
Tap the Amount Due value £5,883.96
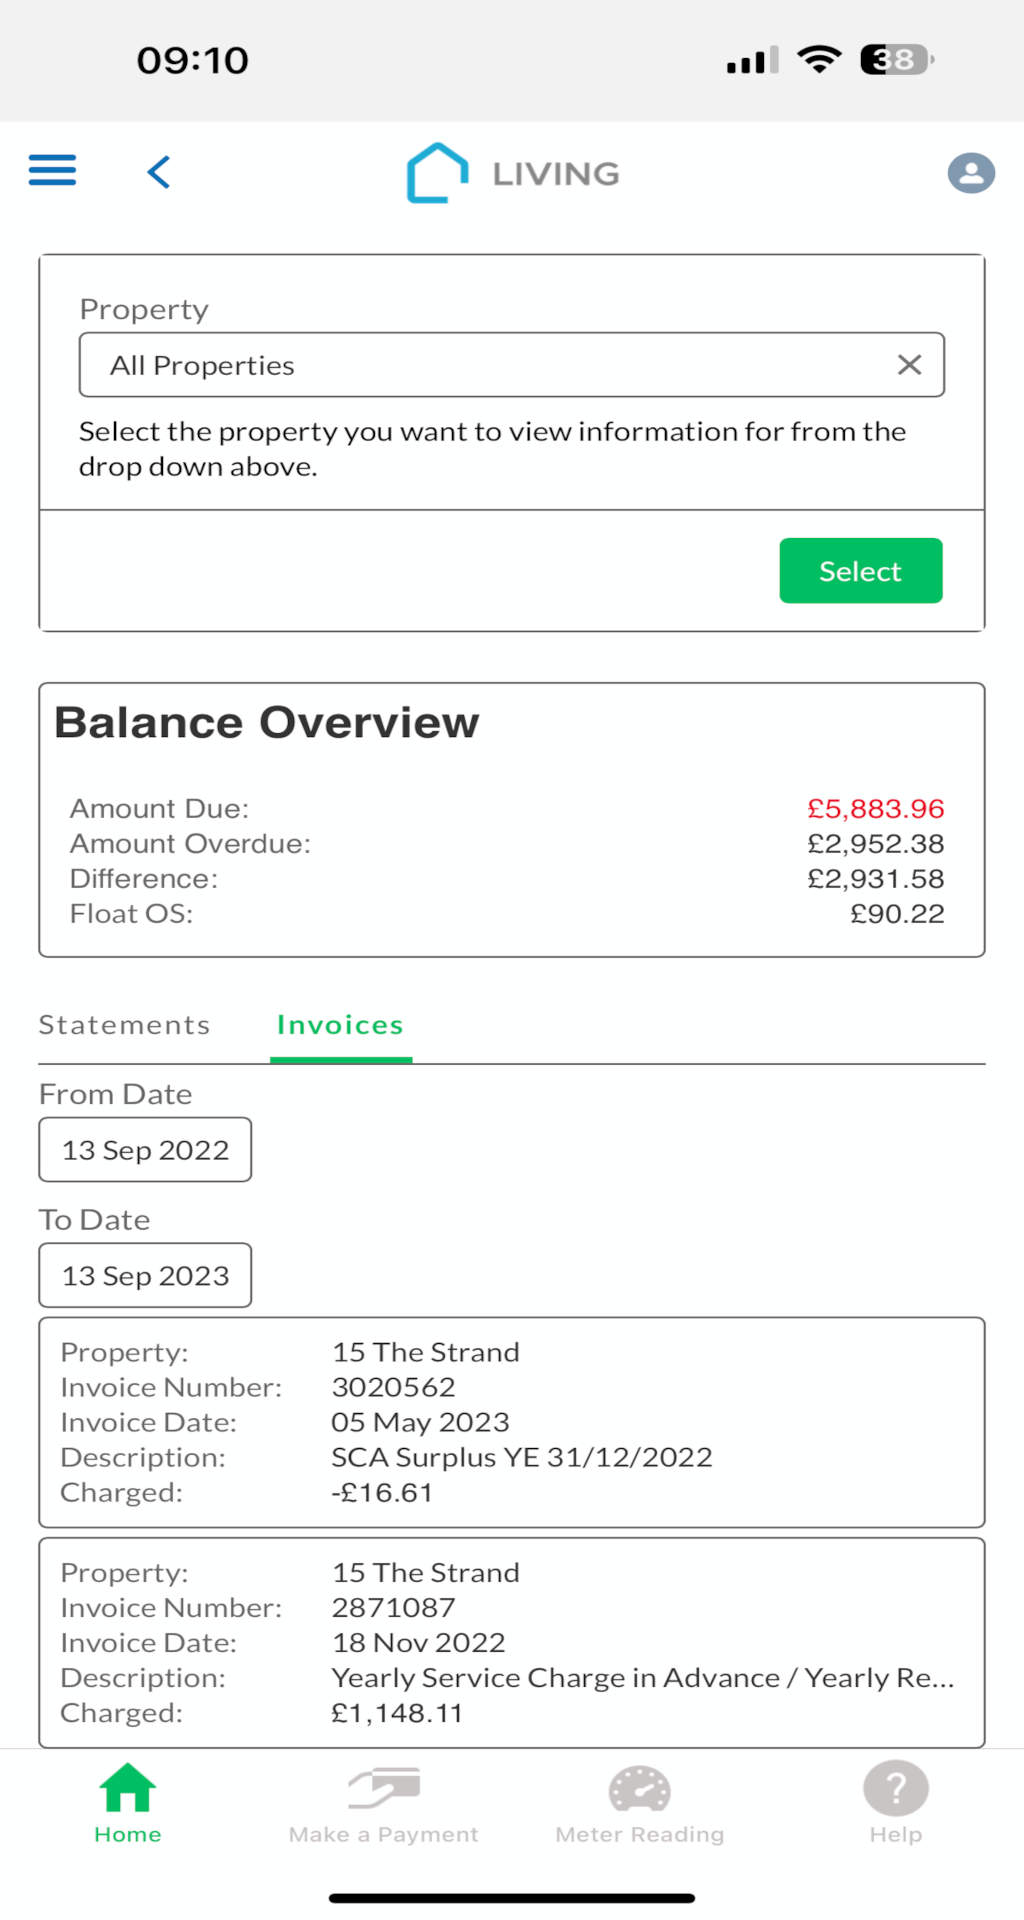coord(876,808)
